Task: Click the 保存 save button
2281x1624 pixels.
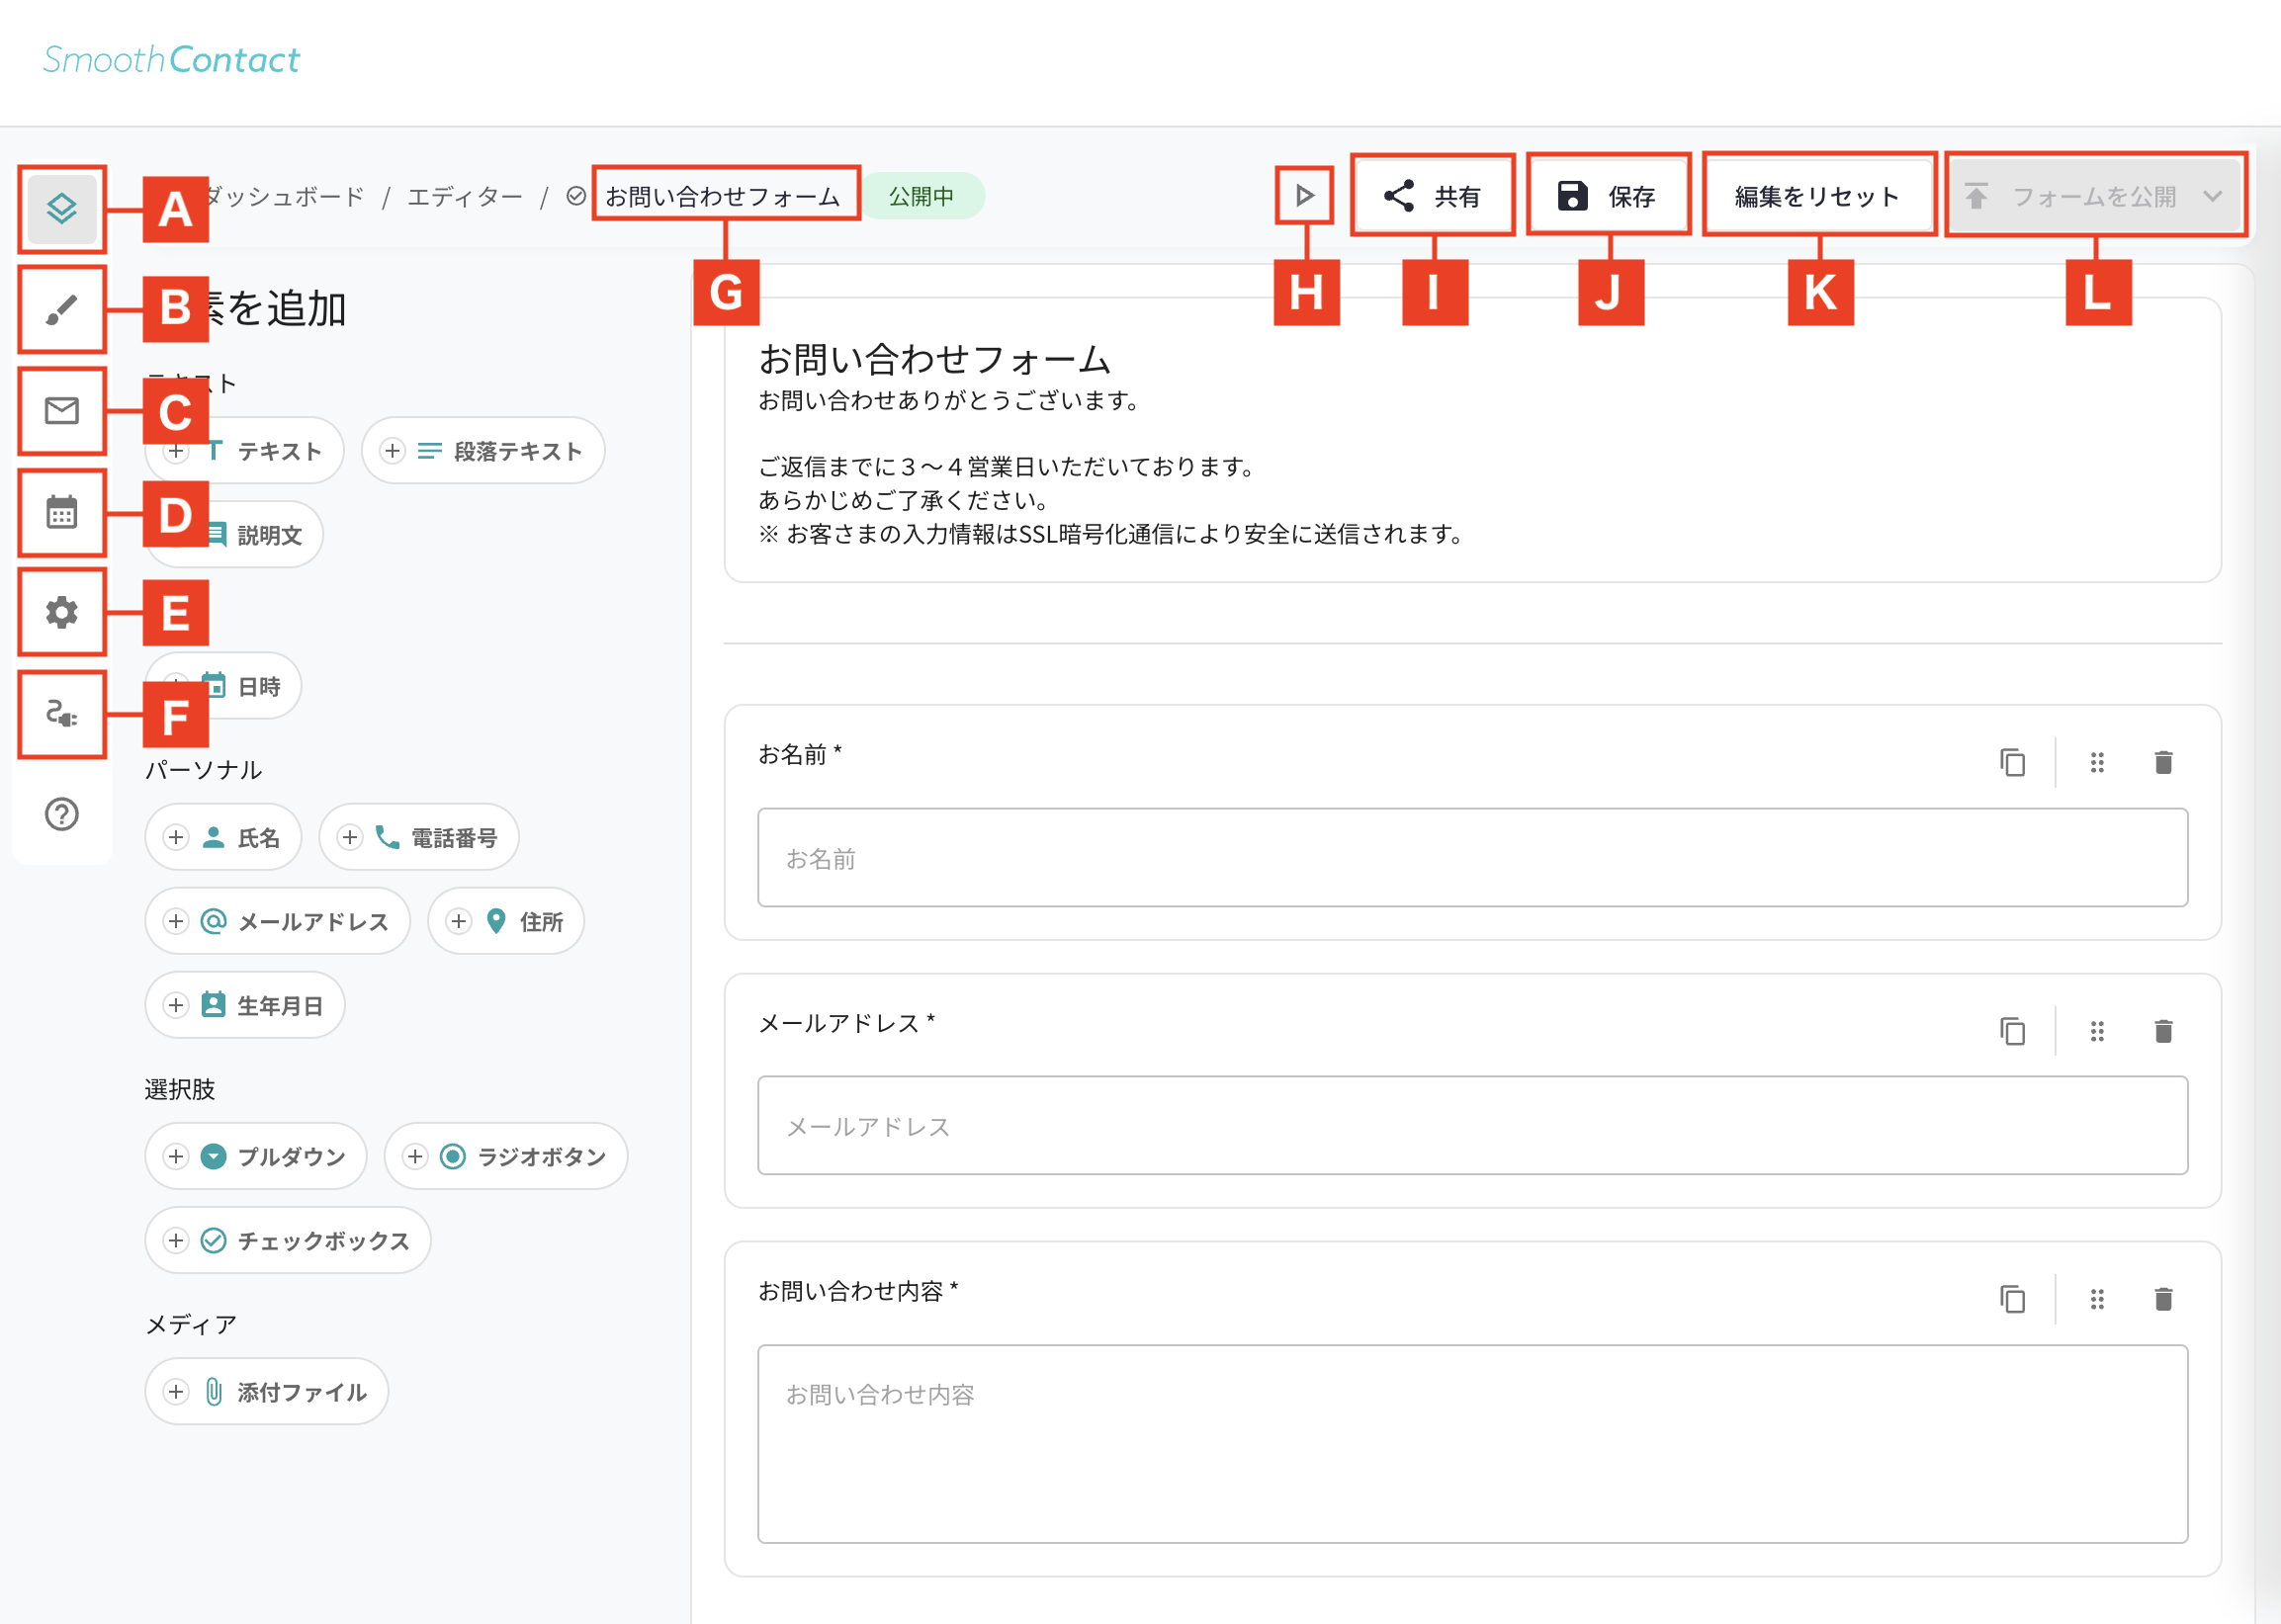Action: [1608, 196]
